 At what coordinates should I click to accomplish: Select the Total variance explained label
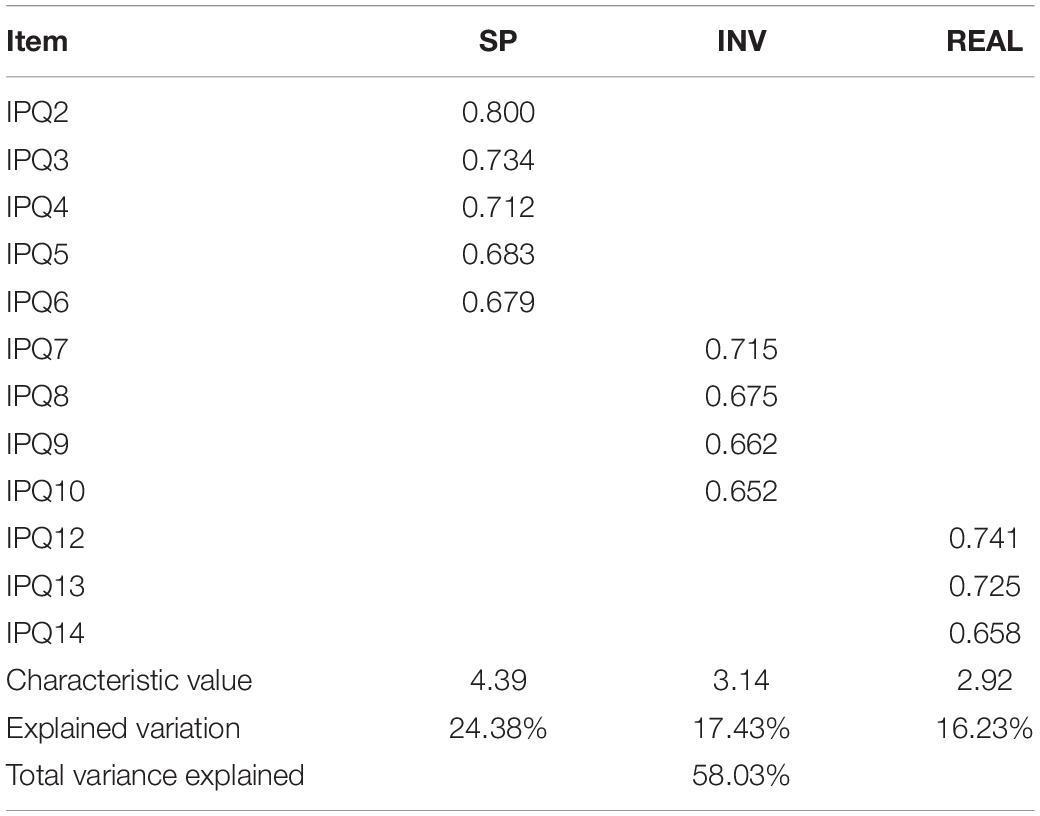coord(155,776)
